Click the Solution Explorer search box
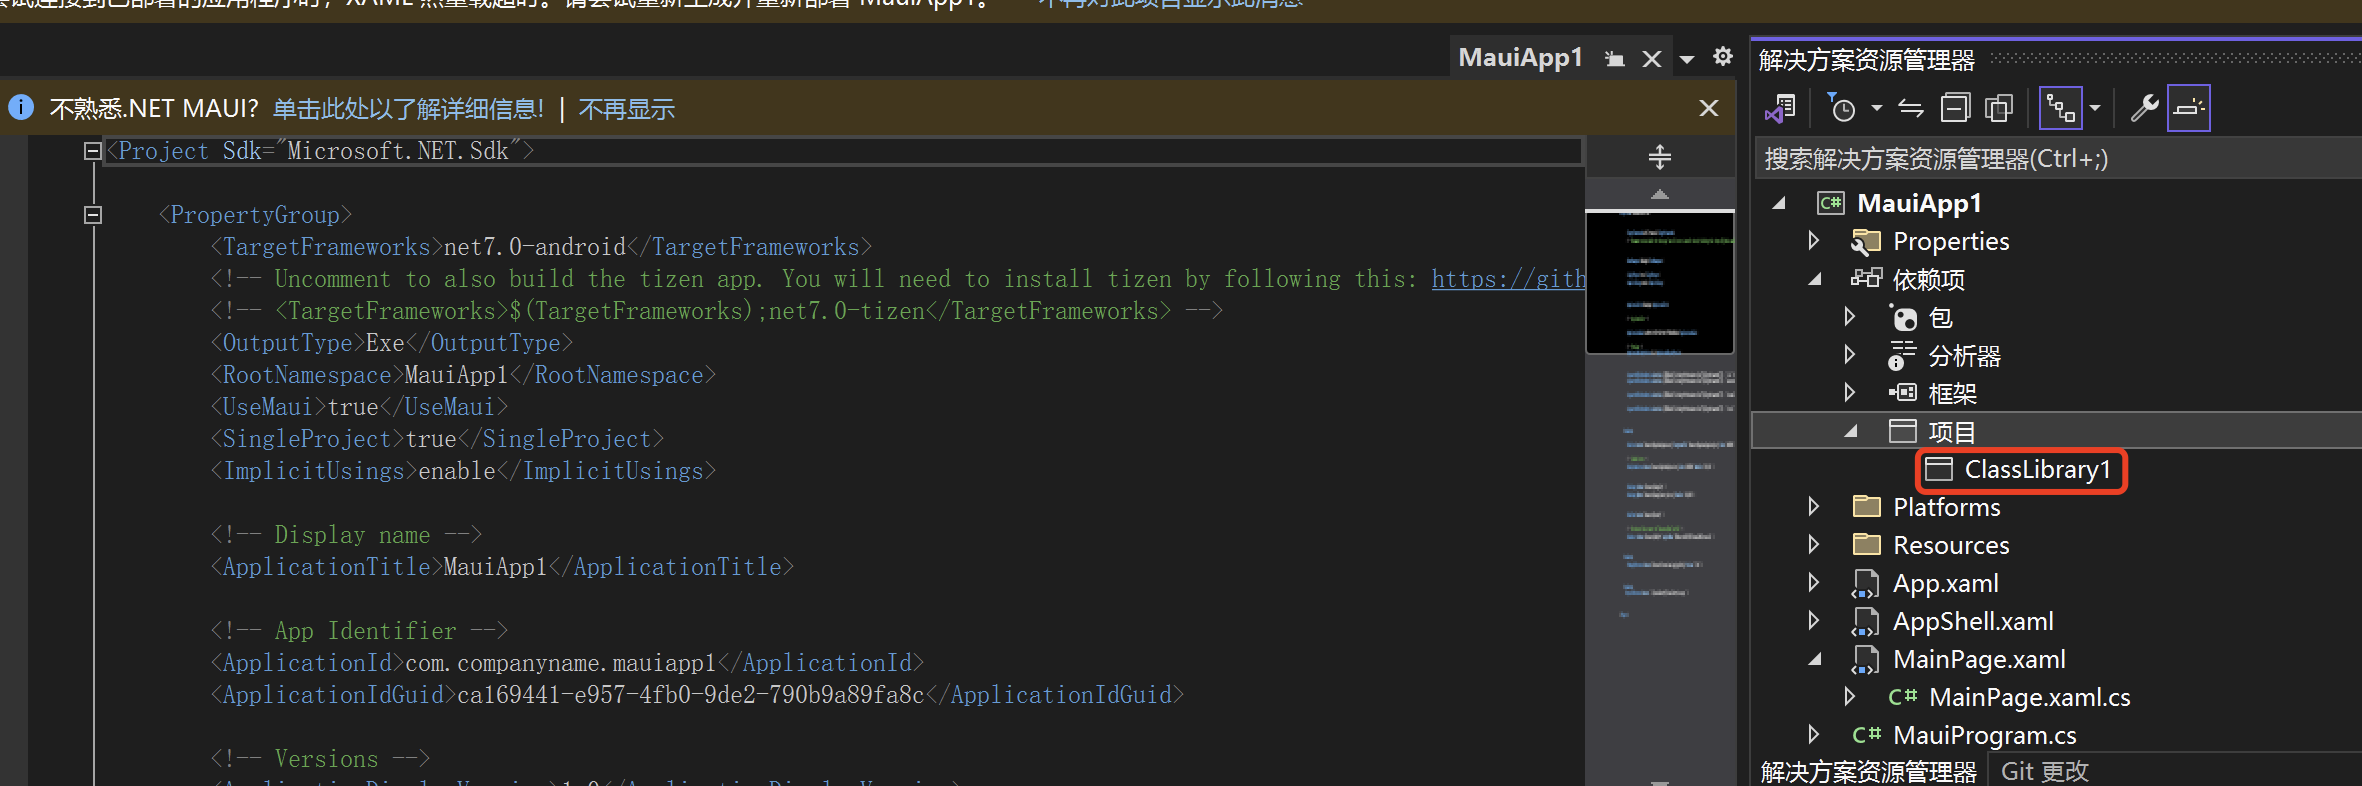 [x=2057, y=159]
